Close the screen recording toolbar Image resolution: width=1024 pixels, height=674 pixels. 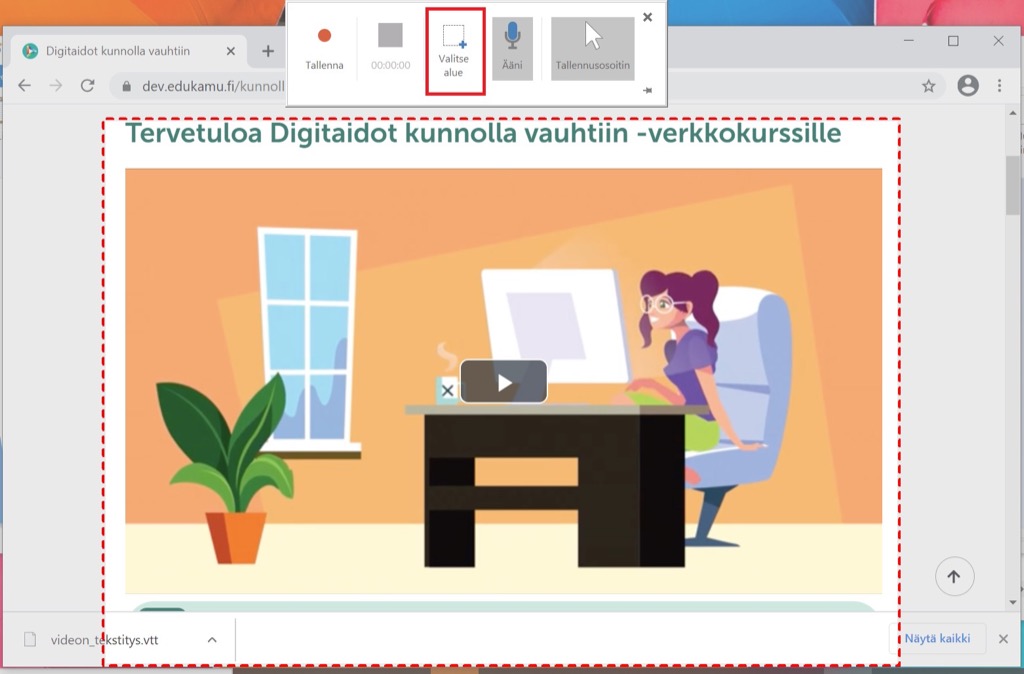[x=647, y=17]
